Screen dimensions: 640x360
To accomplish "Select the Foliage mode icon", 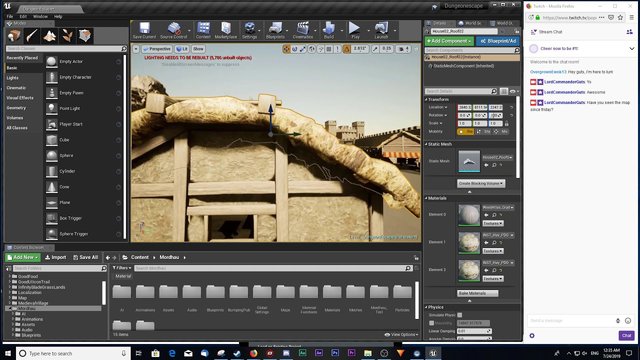I will tap(67, 36).
